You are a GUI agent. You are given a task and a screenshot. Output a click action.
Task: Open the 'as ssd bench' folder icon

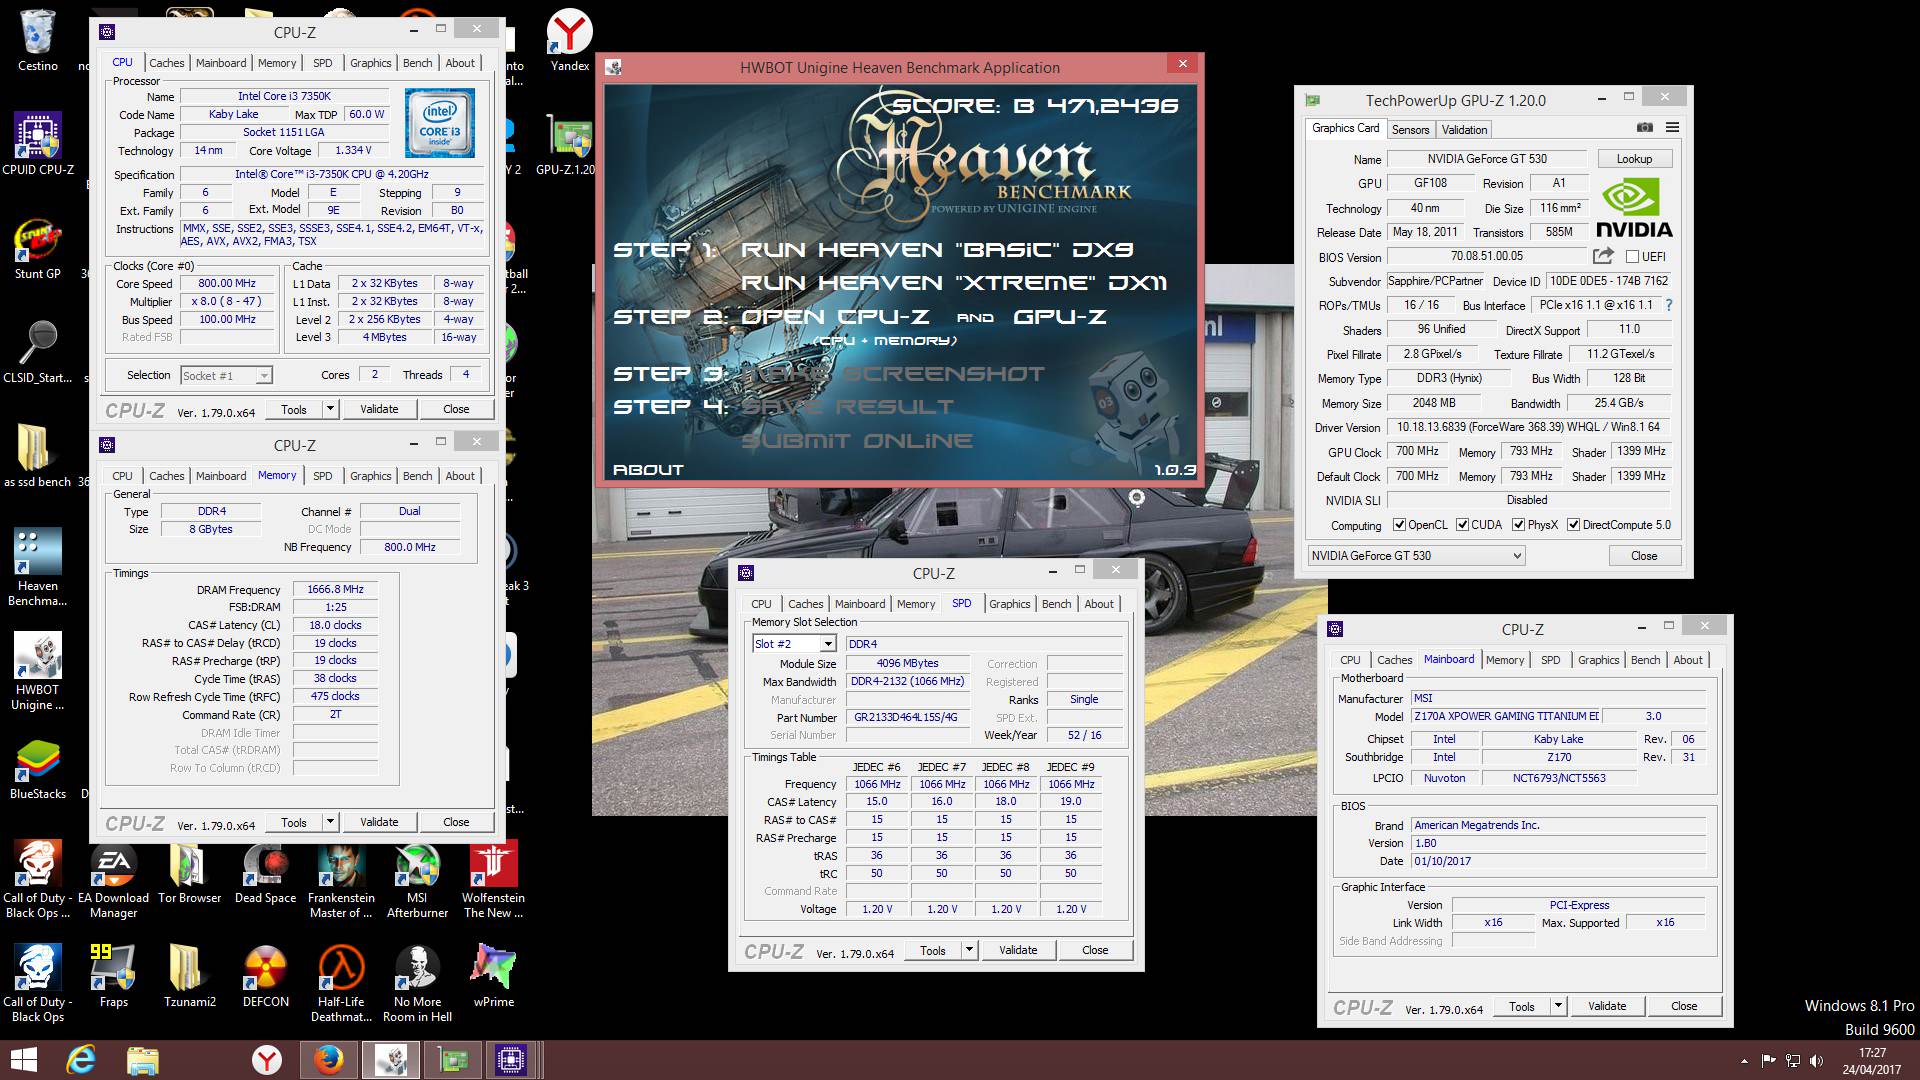tap(38, 456)
